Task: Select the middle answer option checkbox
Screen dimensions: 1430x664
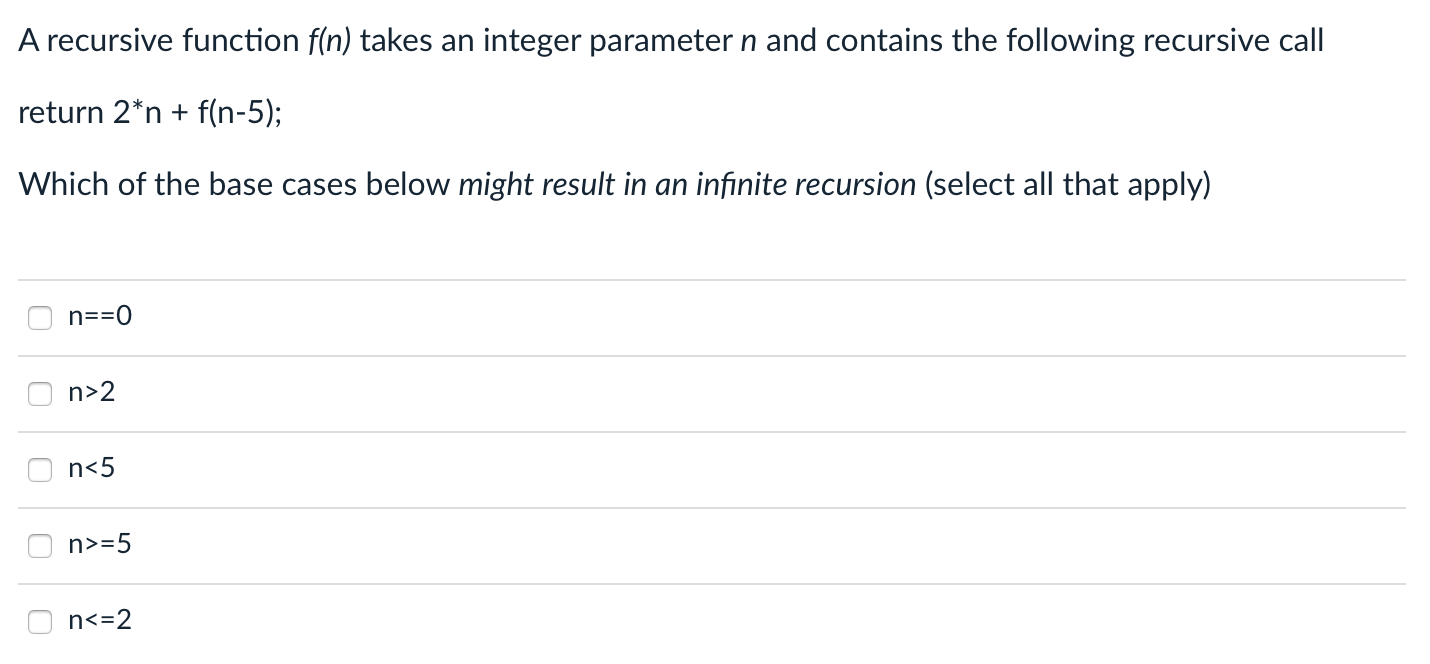Action: (40, 469)
